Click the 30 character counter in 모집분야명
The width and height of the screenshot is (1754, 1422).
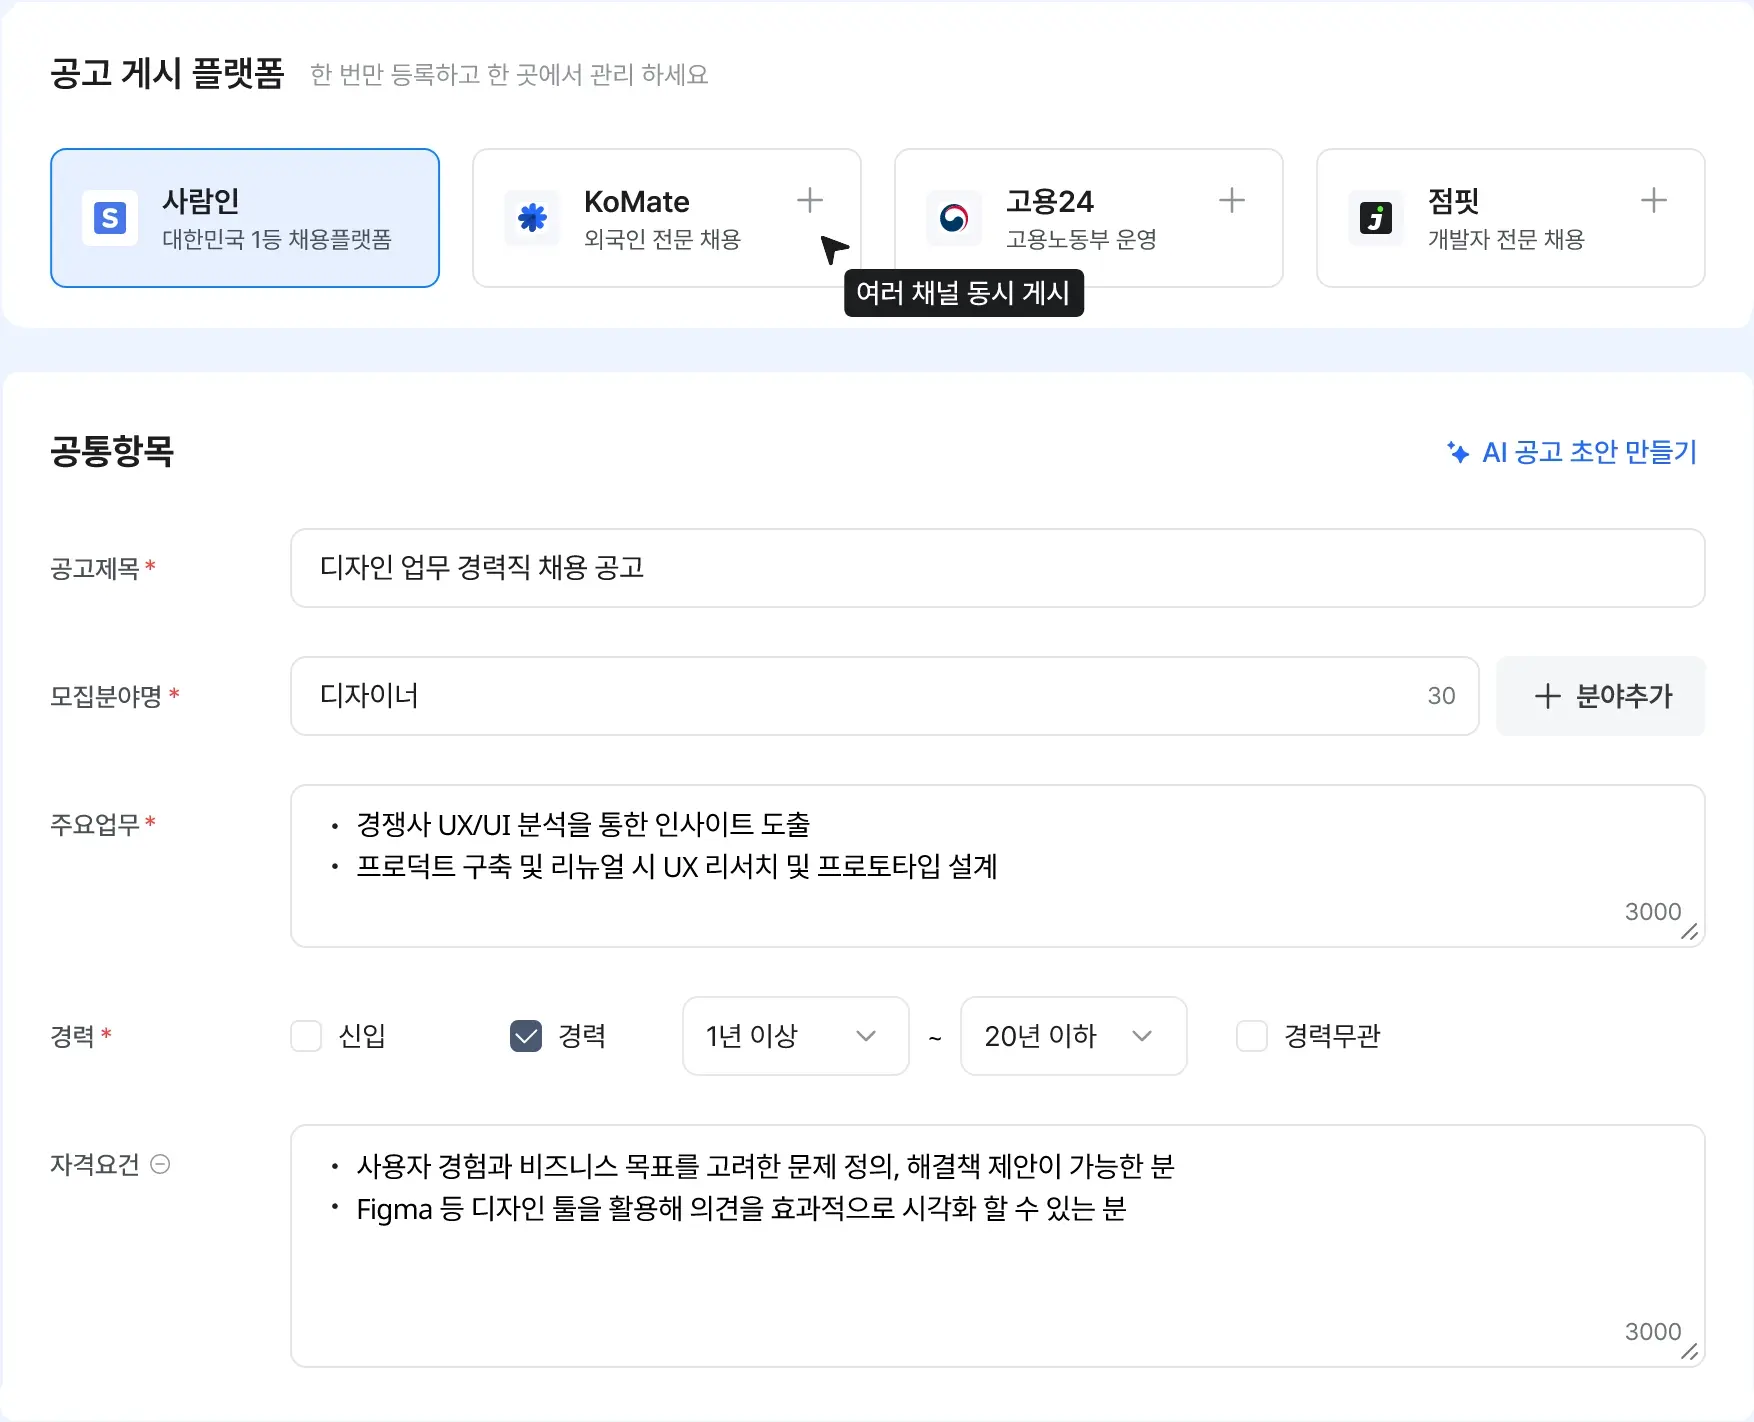(1441, 696)
